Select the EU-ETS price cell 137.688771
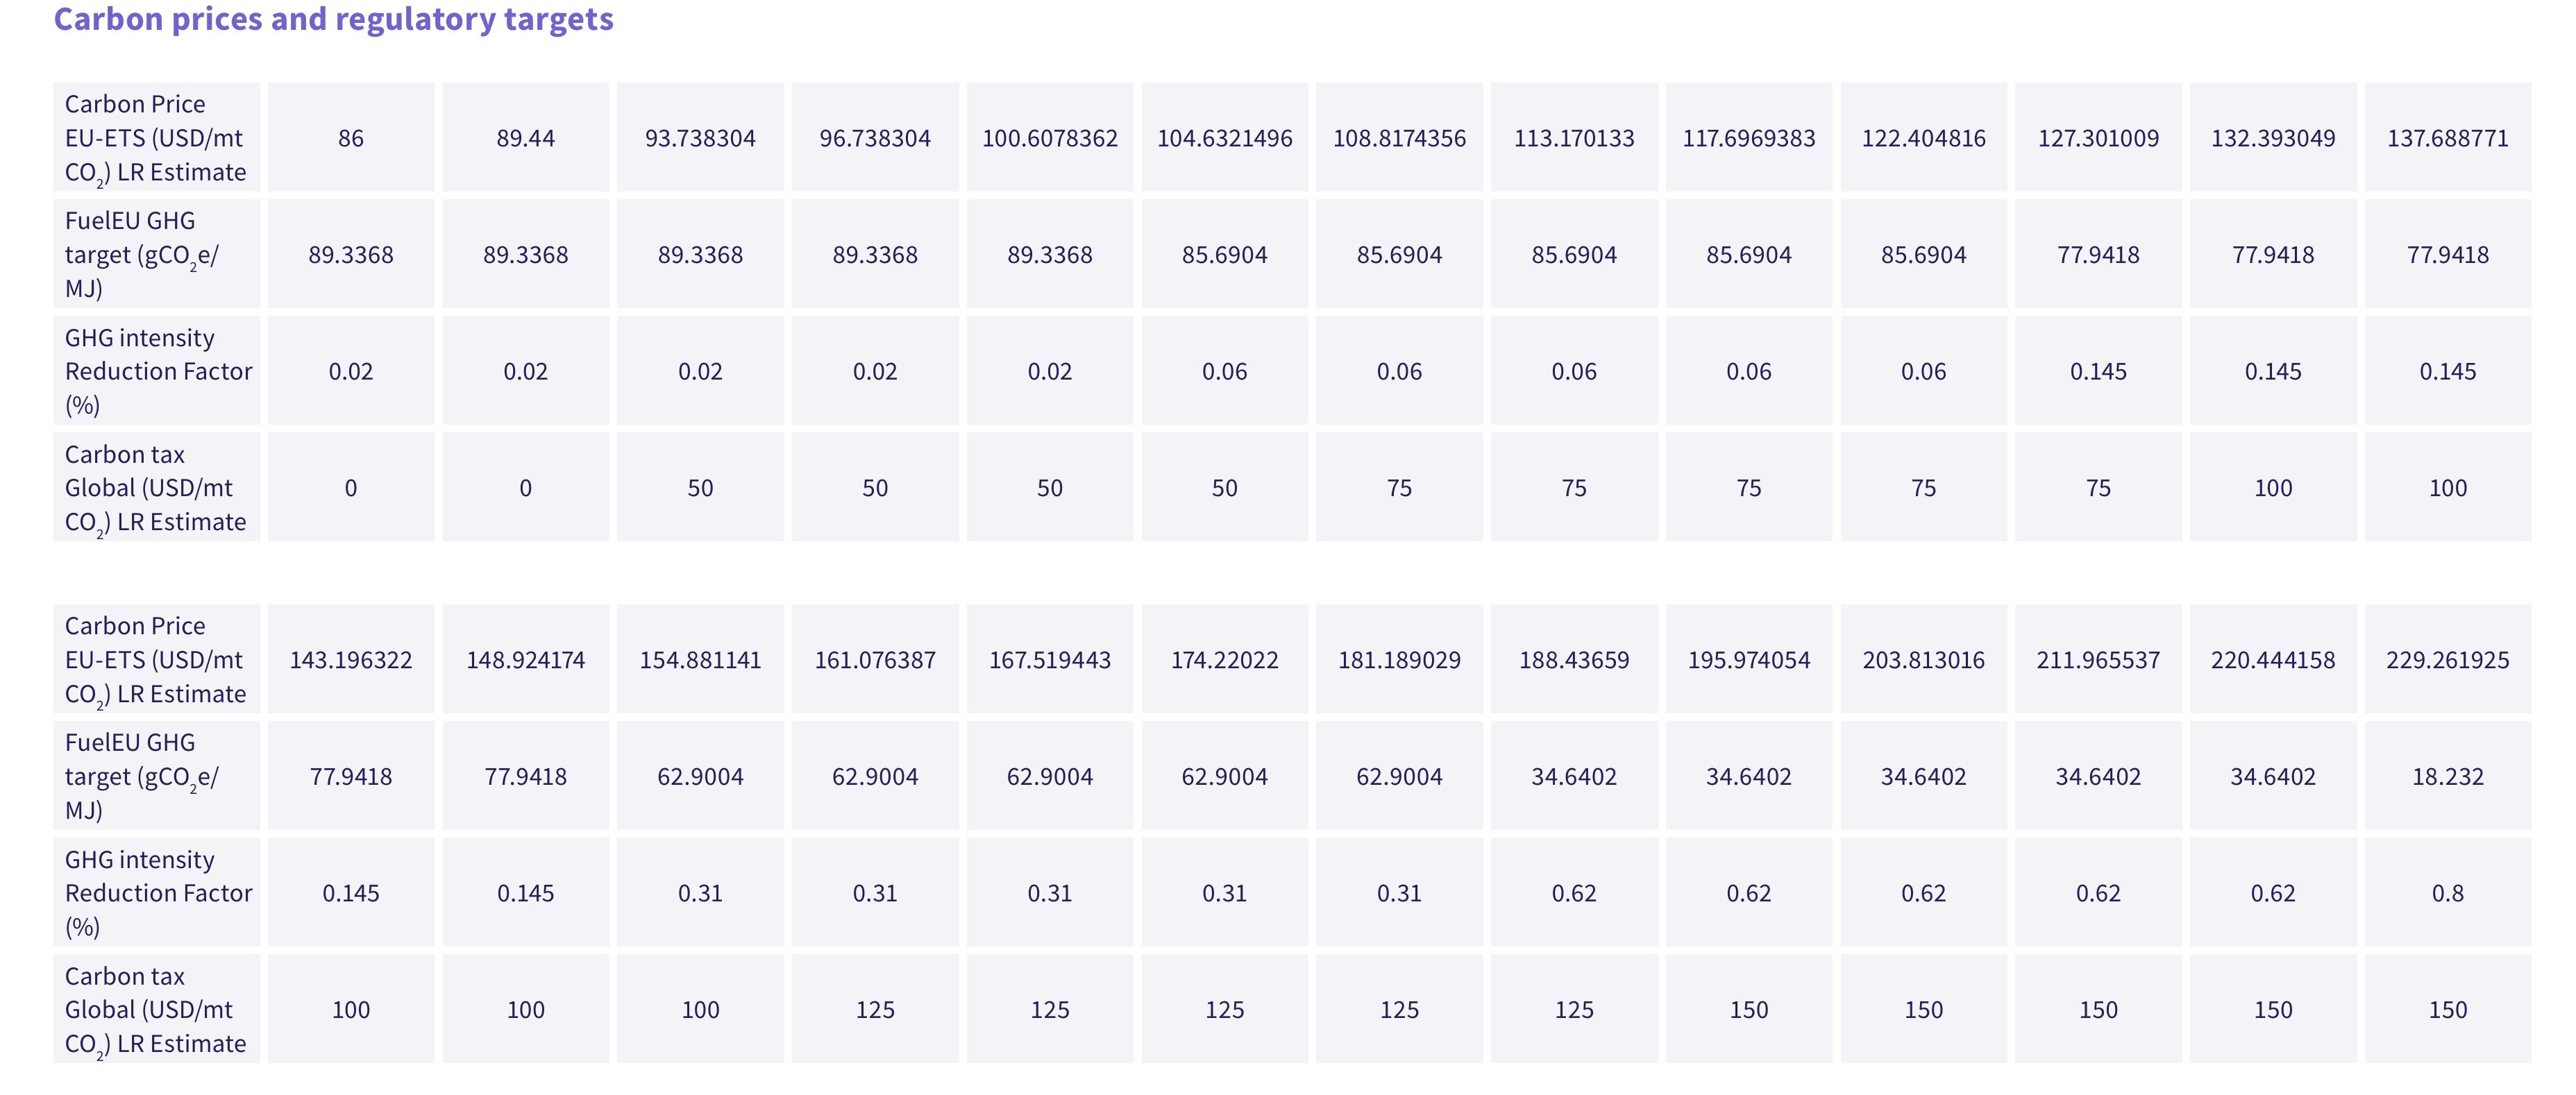This screenshot has height=1095, width=2576. tap(2448, 138)
